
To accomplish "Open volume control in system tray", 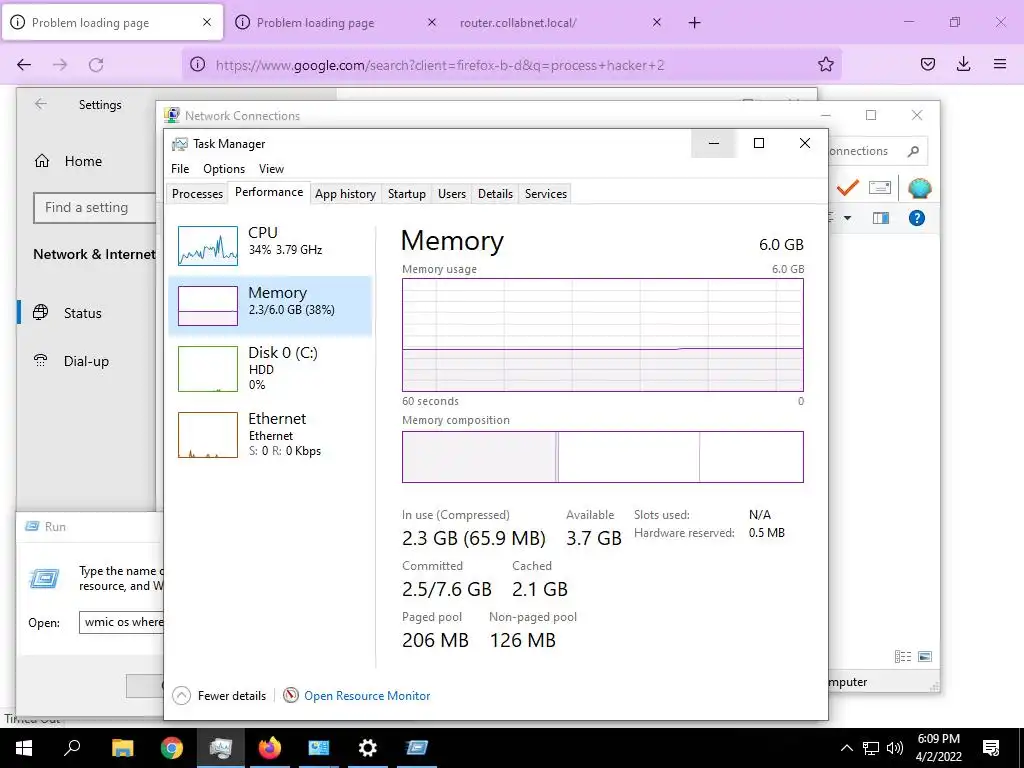I will tap(895, 748).
